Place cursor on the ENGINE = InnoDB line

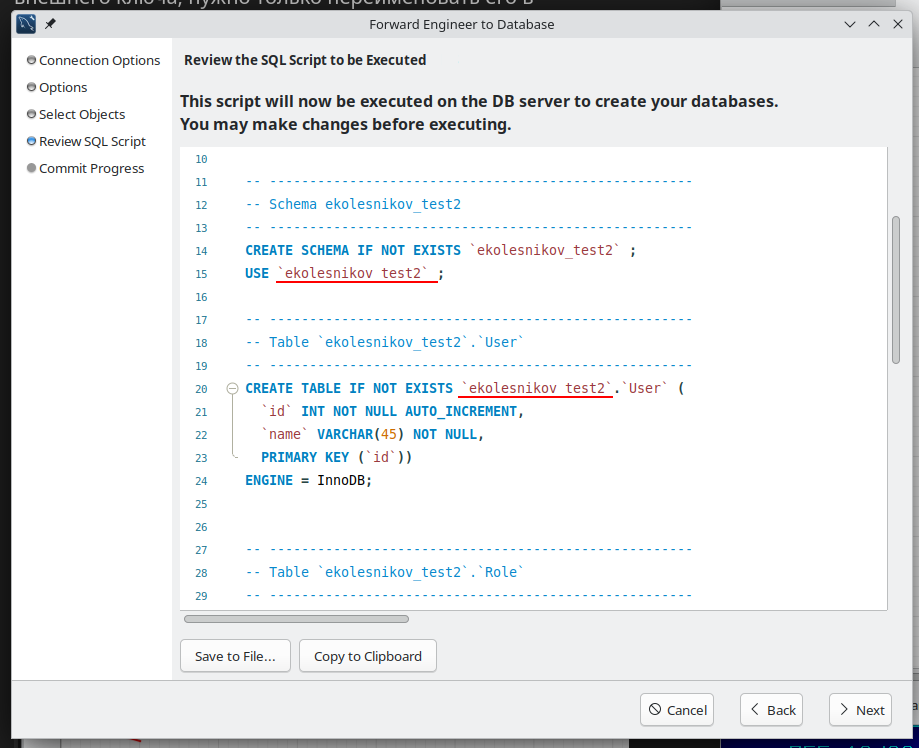(x=308, y=480)
